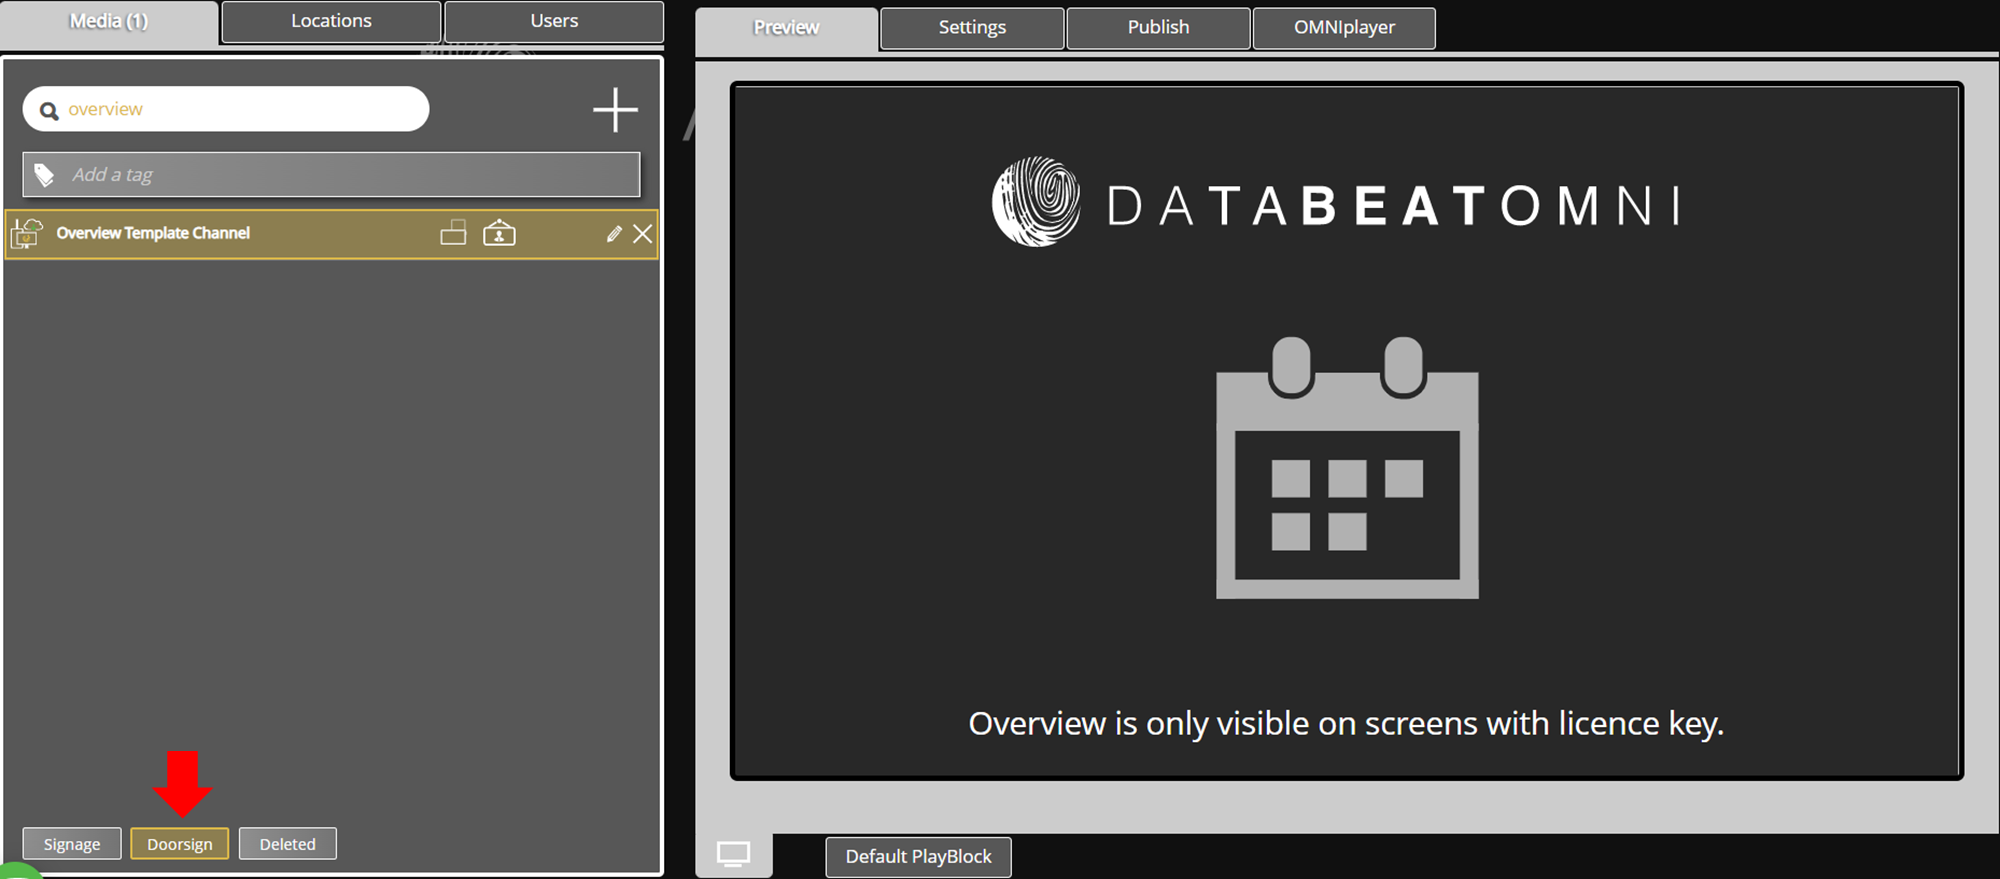
Task: Click the share icon on Overview Template Channel
Action: pos(499,233)
